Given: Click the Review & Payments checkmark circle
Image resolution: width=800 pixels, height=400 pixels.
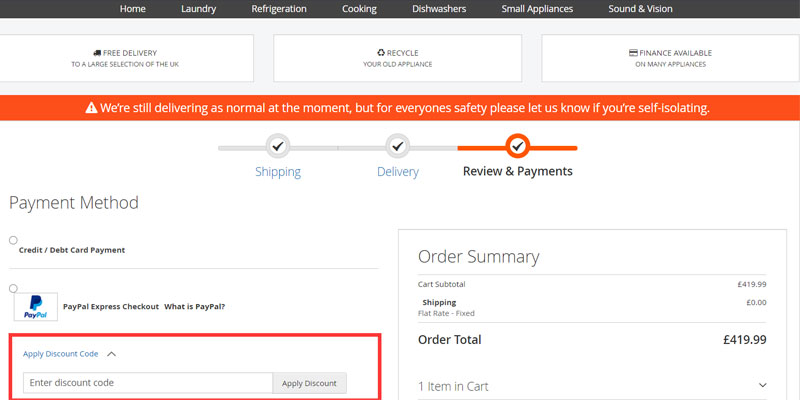Looking at the screenshot, I should click(x=517, y=147).
